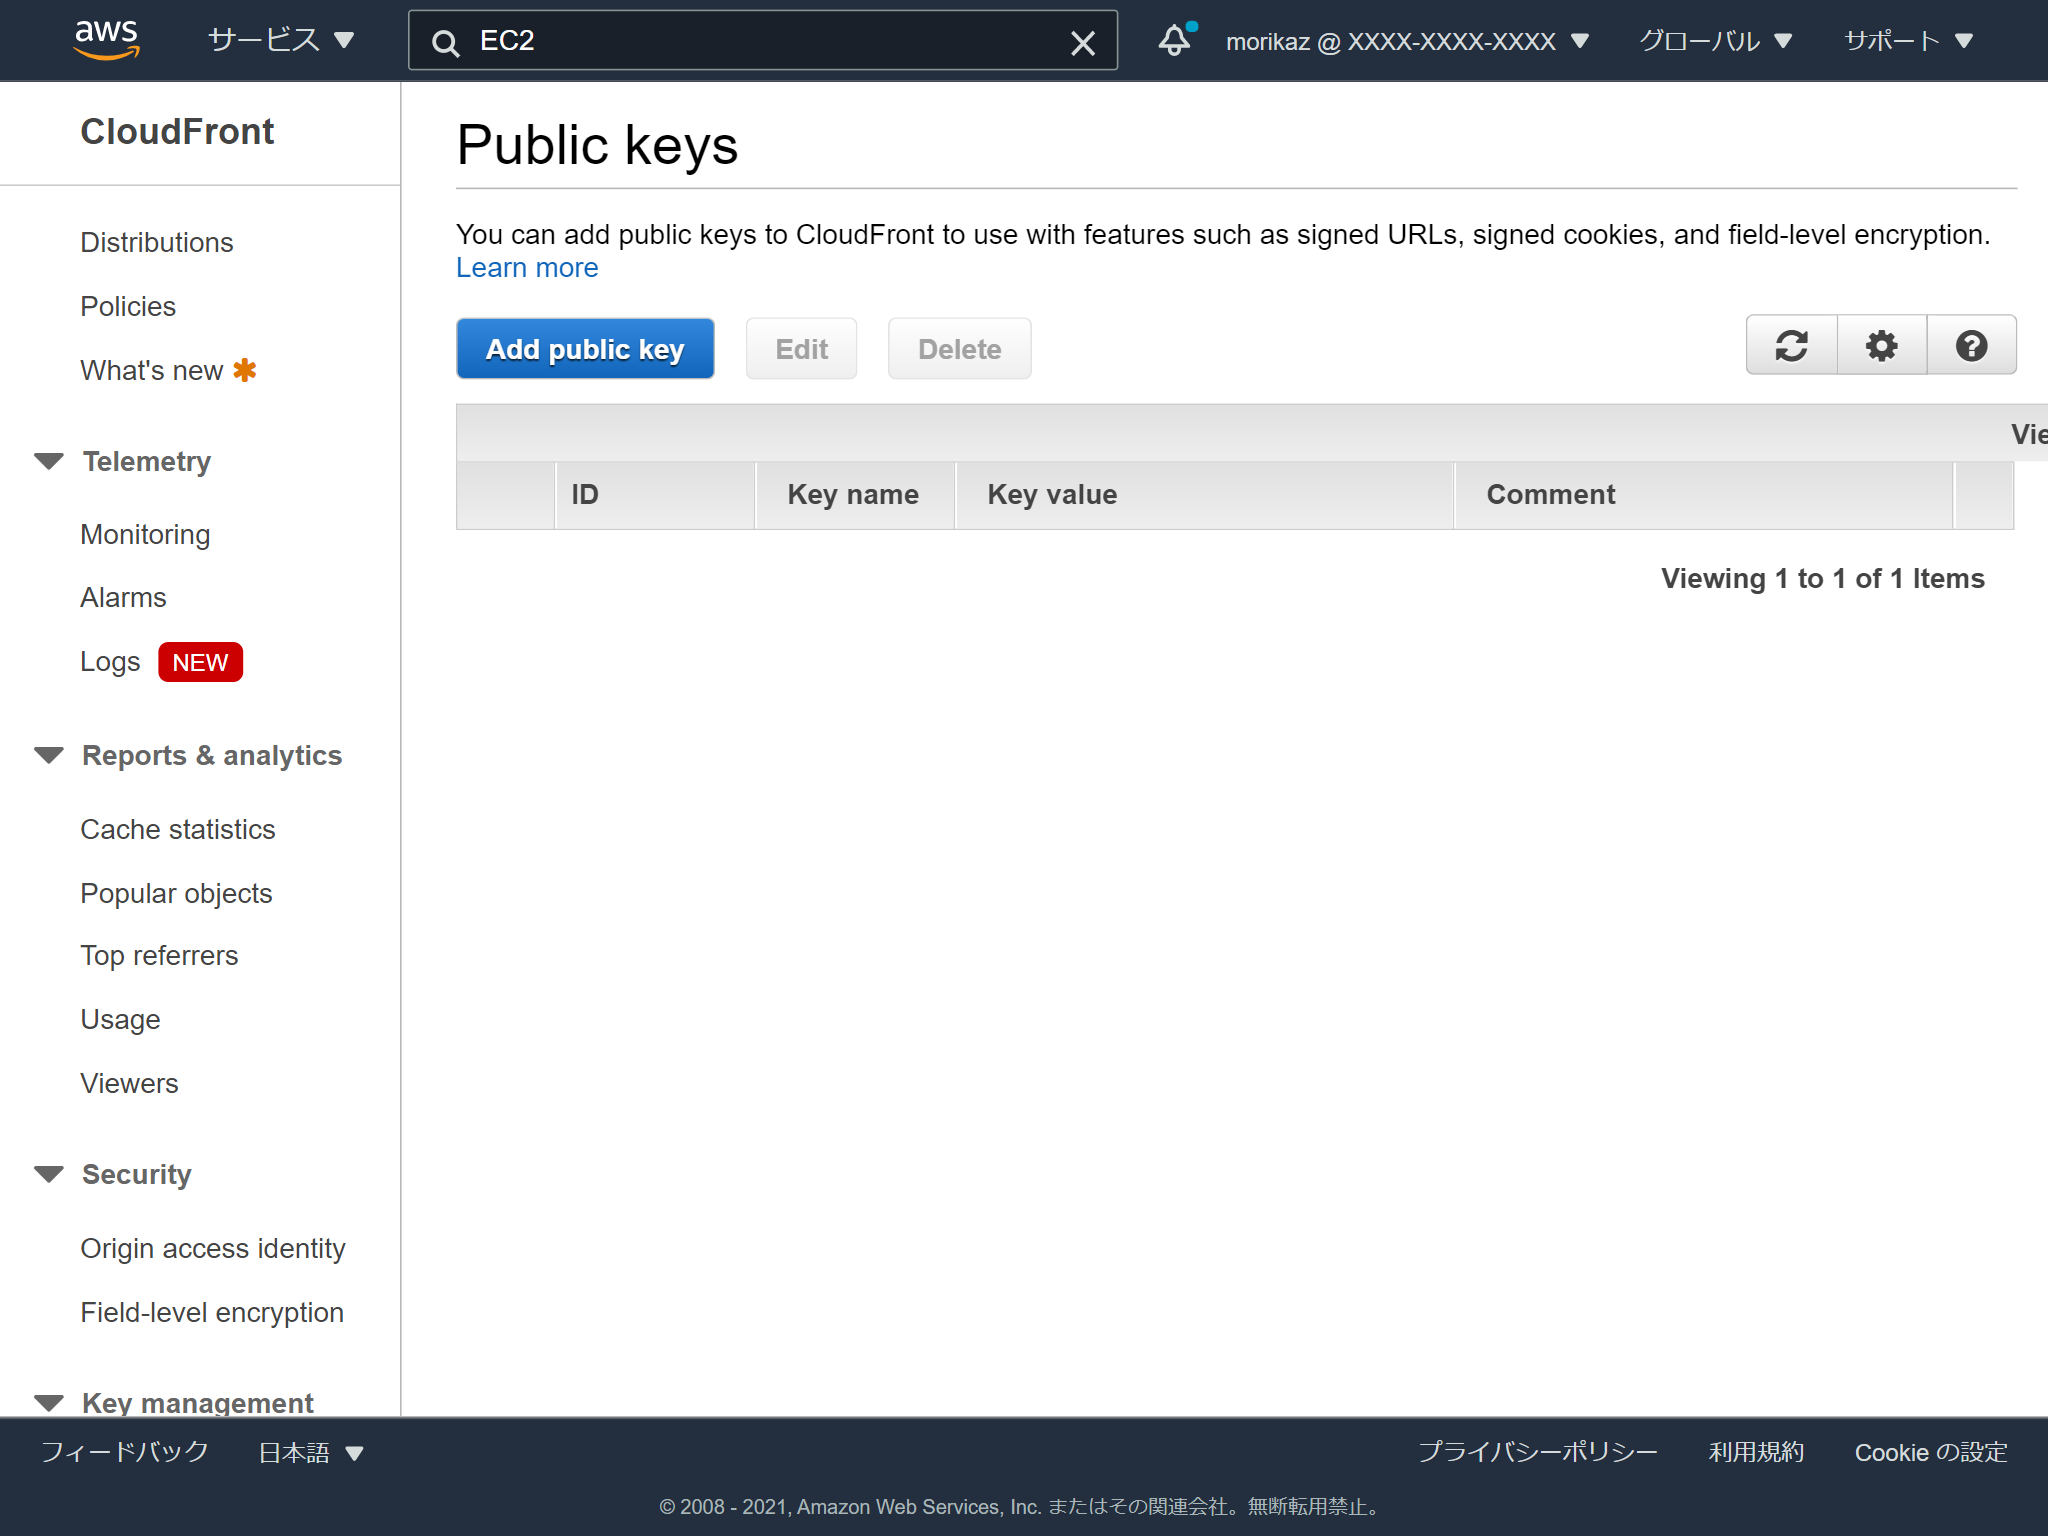Open table preferences via the gear icon

click(x=1880, y=345)
